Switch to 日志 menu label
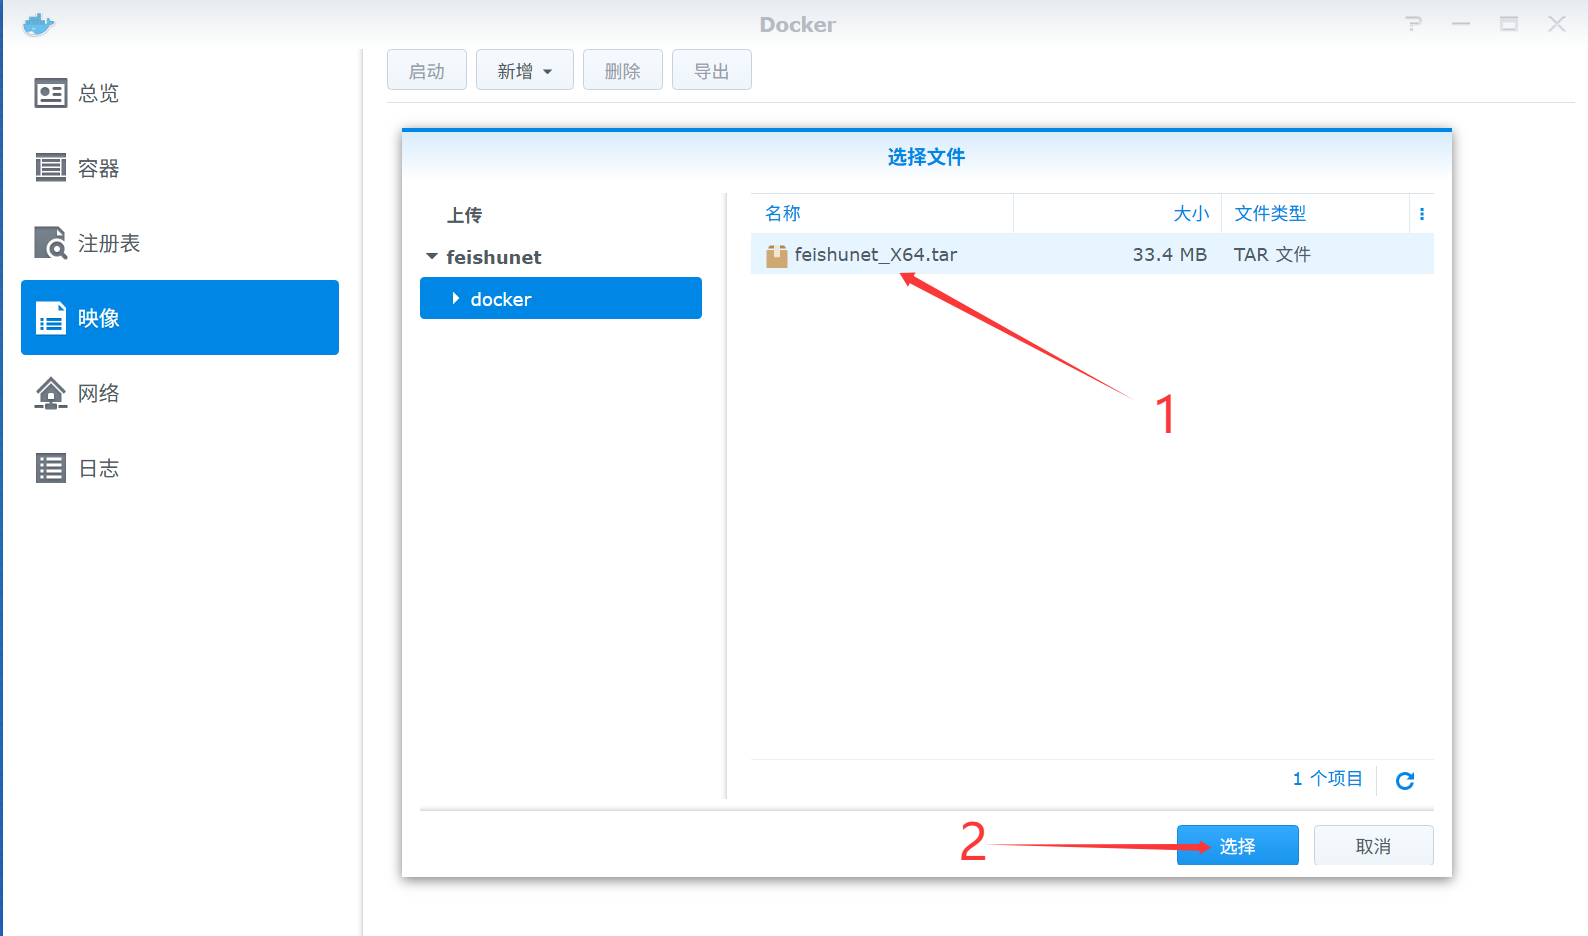The image size is (1588, 936). (x=99, y=468)
